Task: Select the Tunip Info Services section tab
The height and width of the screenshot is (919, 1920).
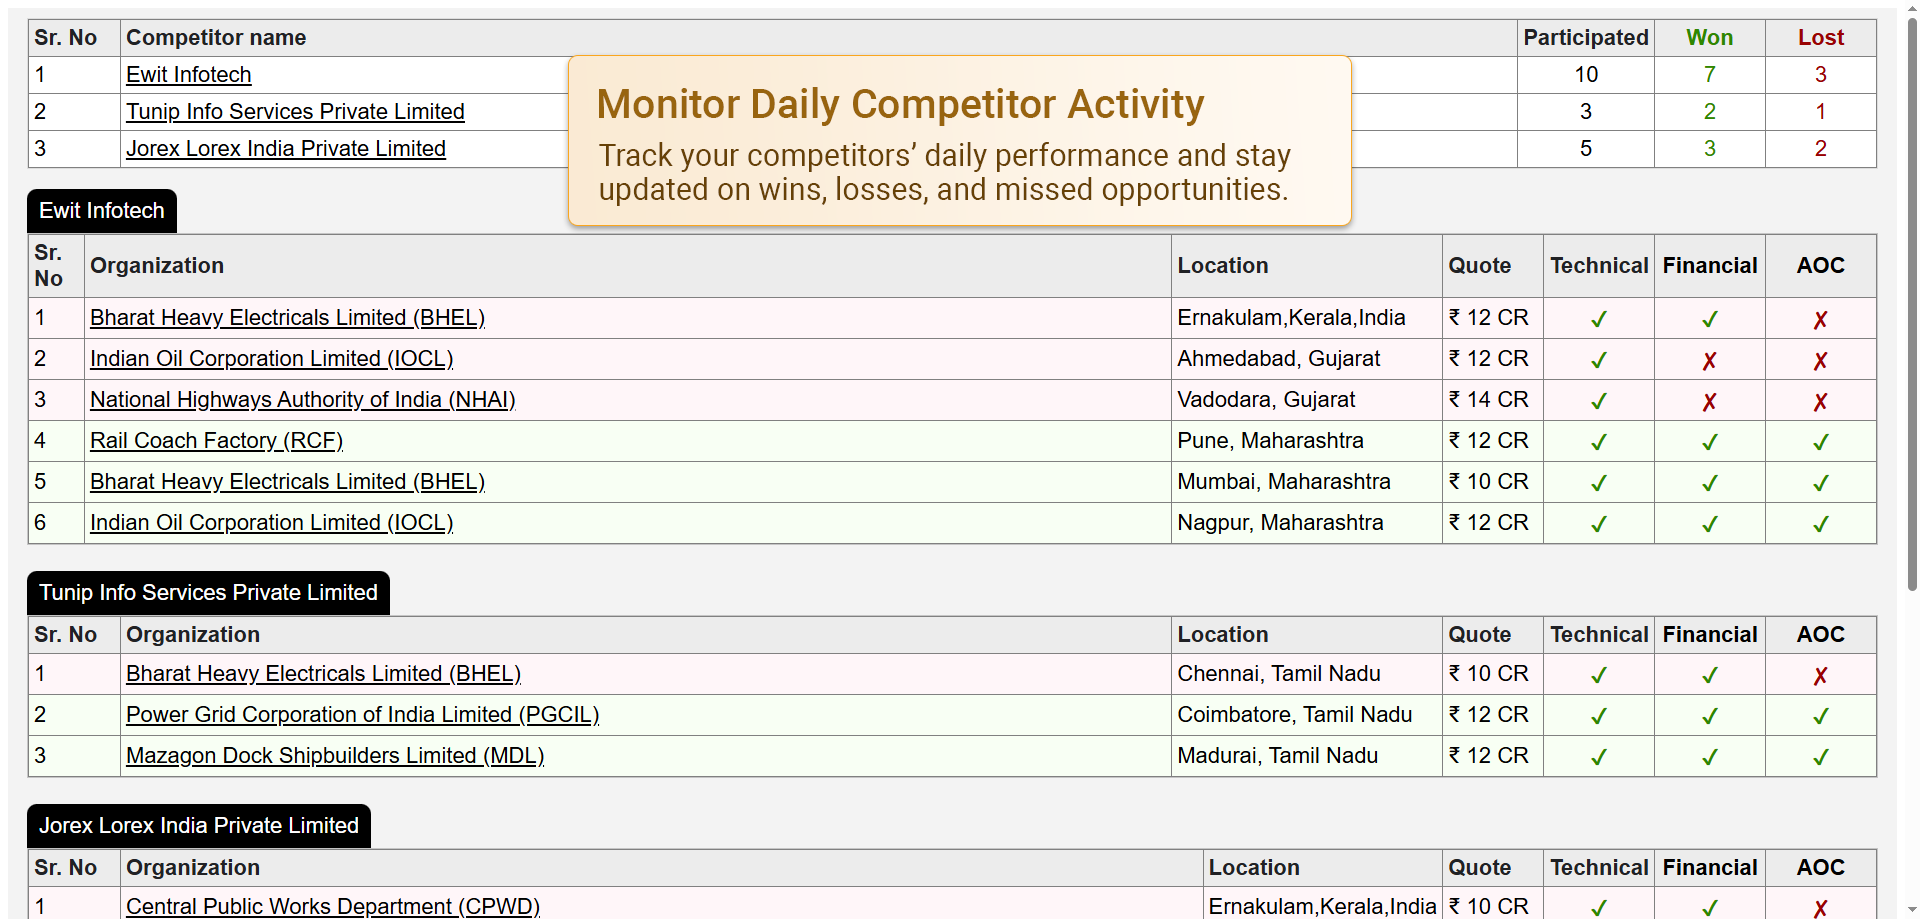Action: 208,593
